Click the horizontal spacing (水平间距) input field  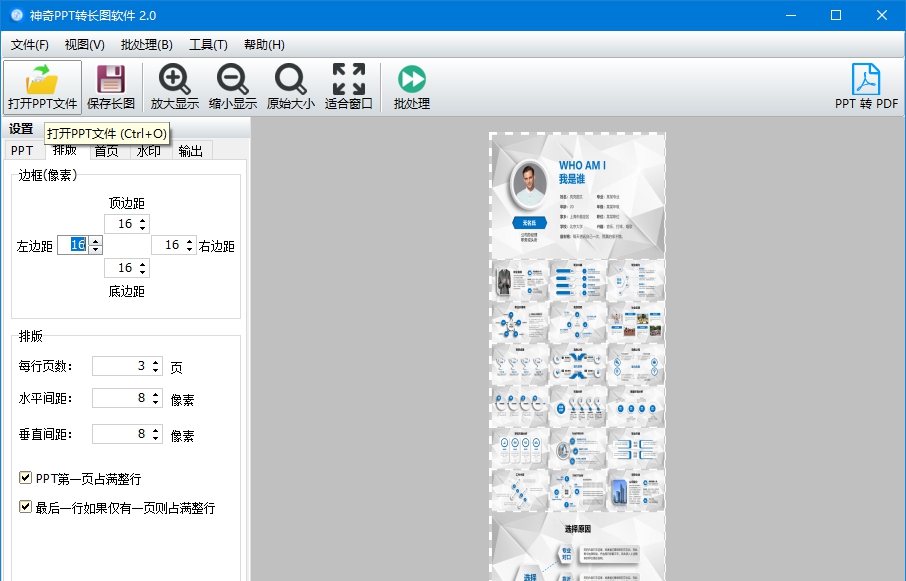click(x=120, y=399)
